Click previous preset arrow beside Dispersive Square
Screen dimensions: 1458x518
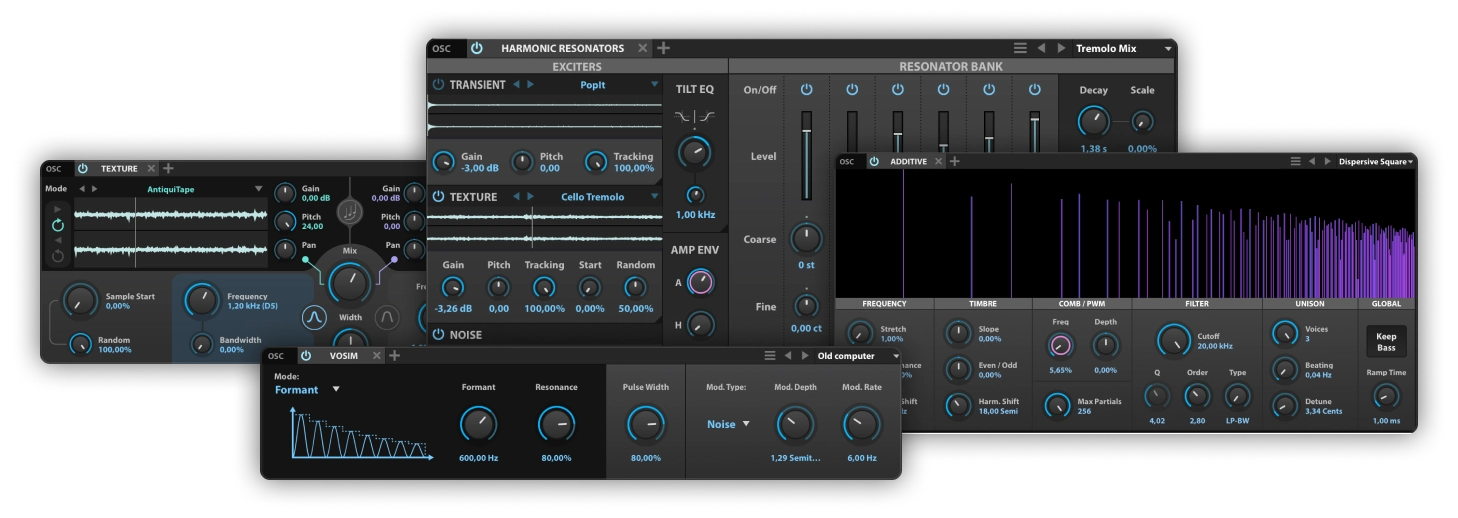click(1311, 161)
